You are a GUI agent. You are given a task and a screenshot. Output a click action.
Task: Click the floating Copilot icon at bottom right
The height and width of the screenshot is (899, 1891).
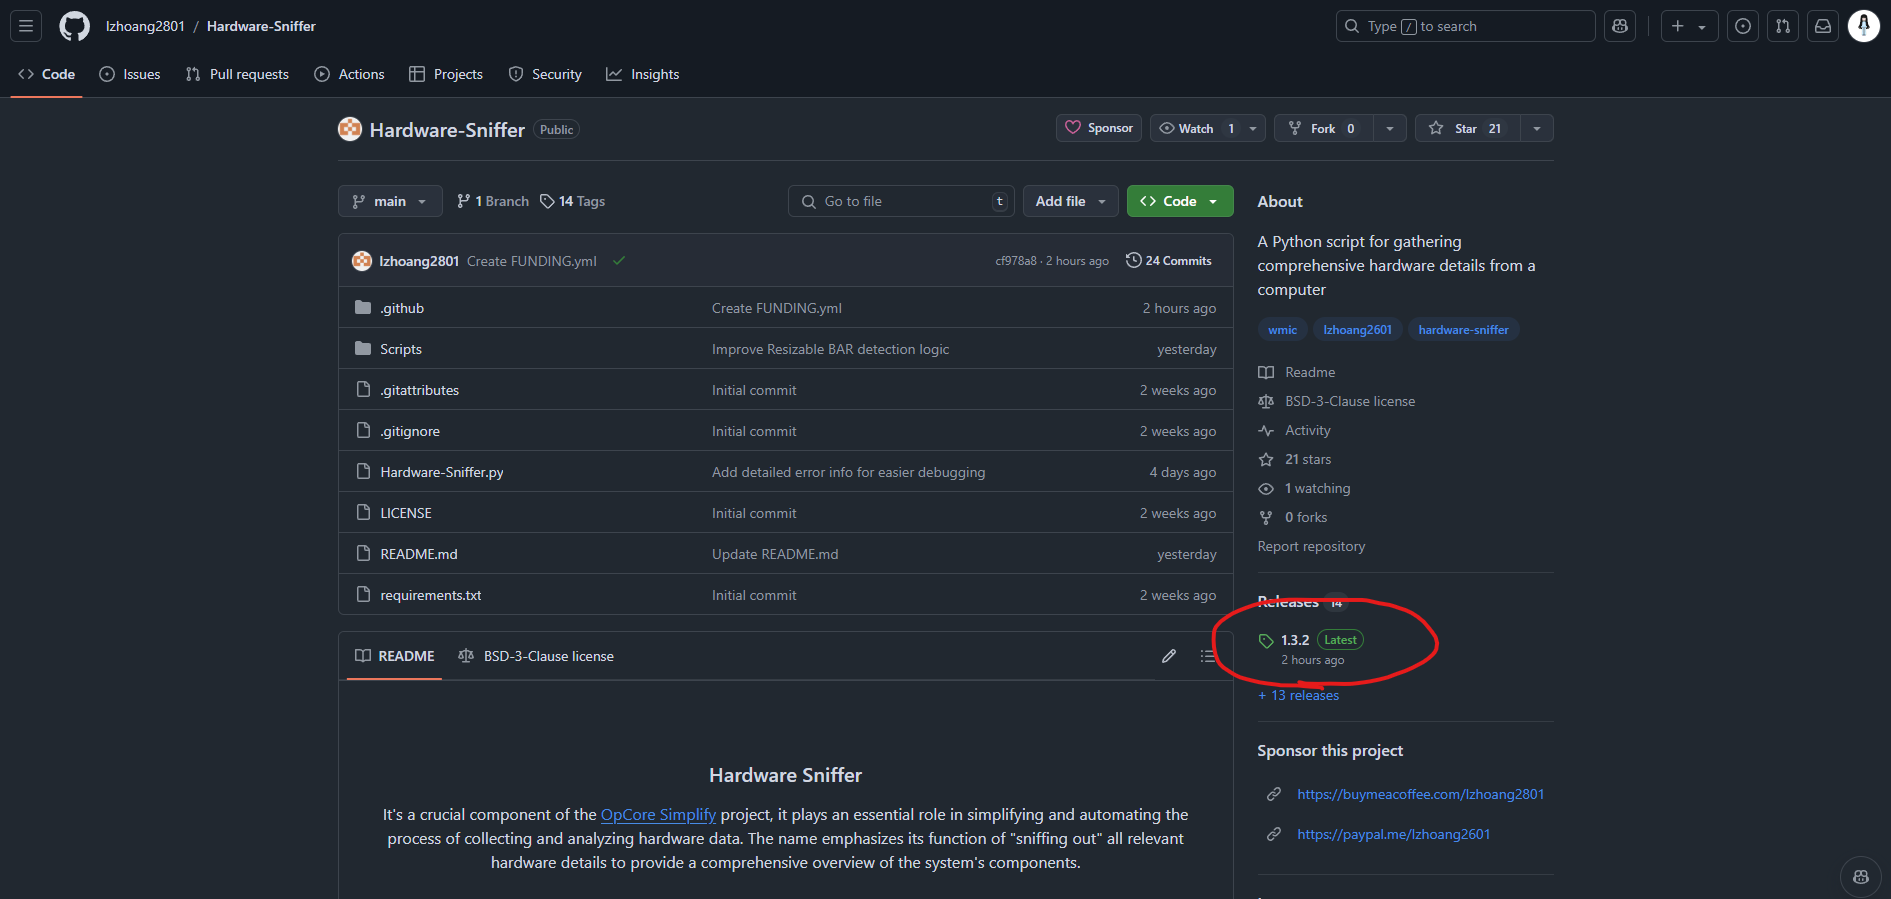(1861, 876)
